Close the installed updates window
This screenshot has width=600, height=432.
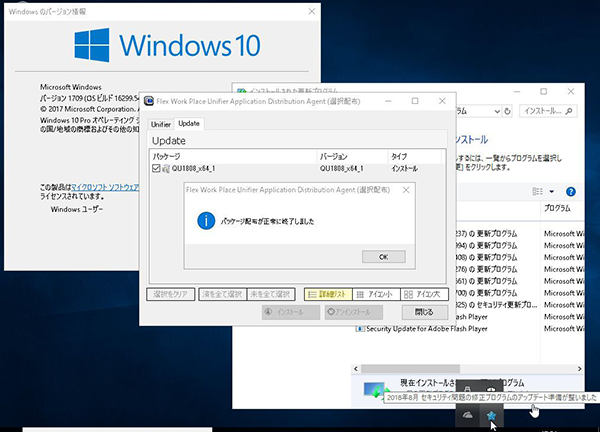click(571, 91)
